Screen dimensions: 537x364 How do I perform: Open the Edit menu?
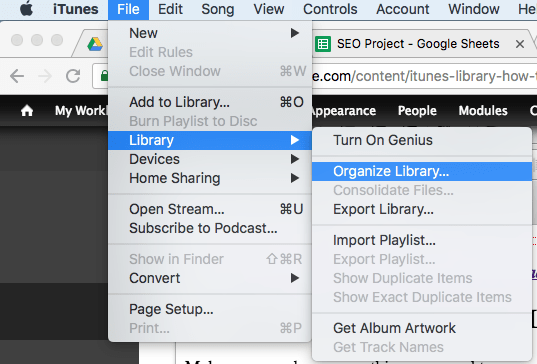[x=170, y=9]
